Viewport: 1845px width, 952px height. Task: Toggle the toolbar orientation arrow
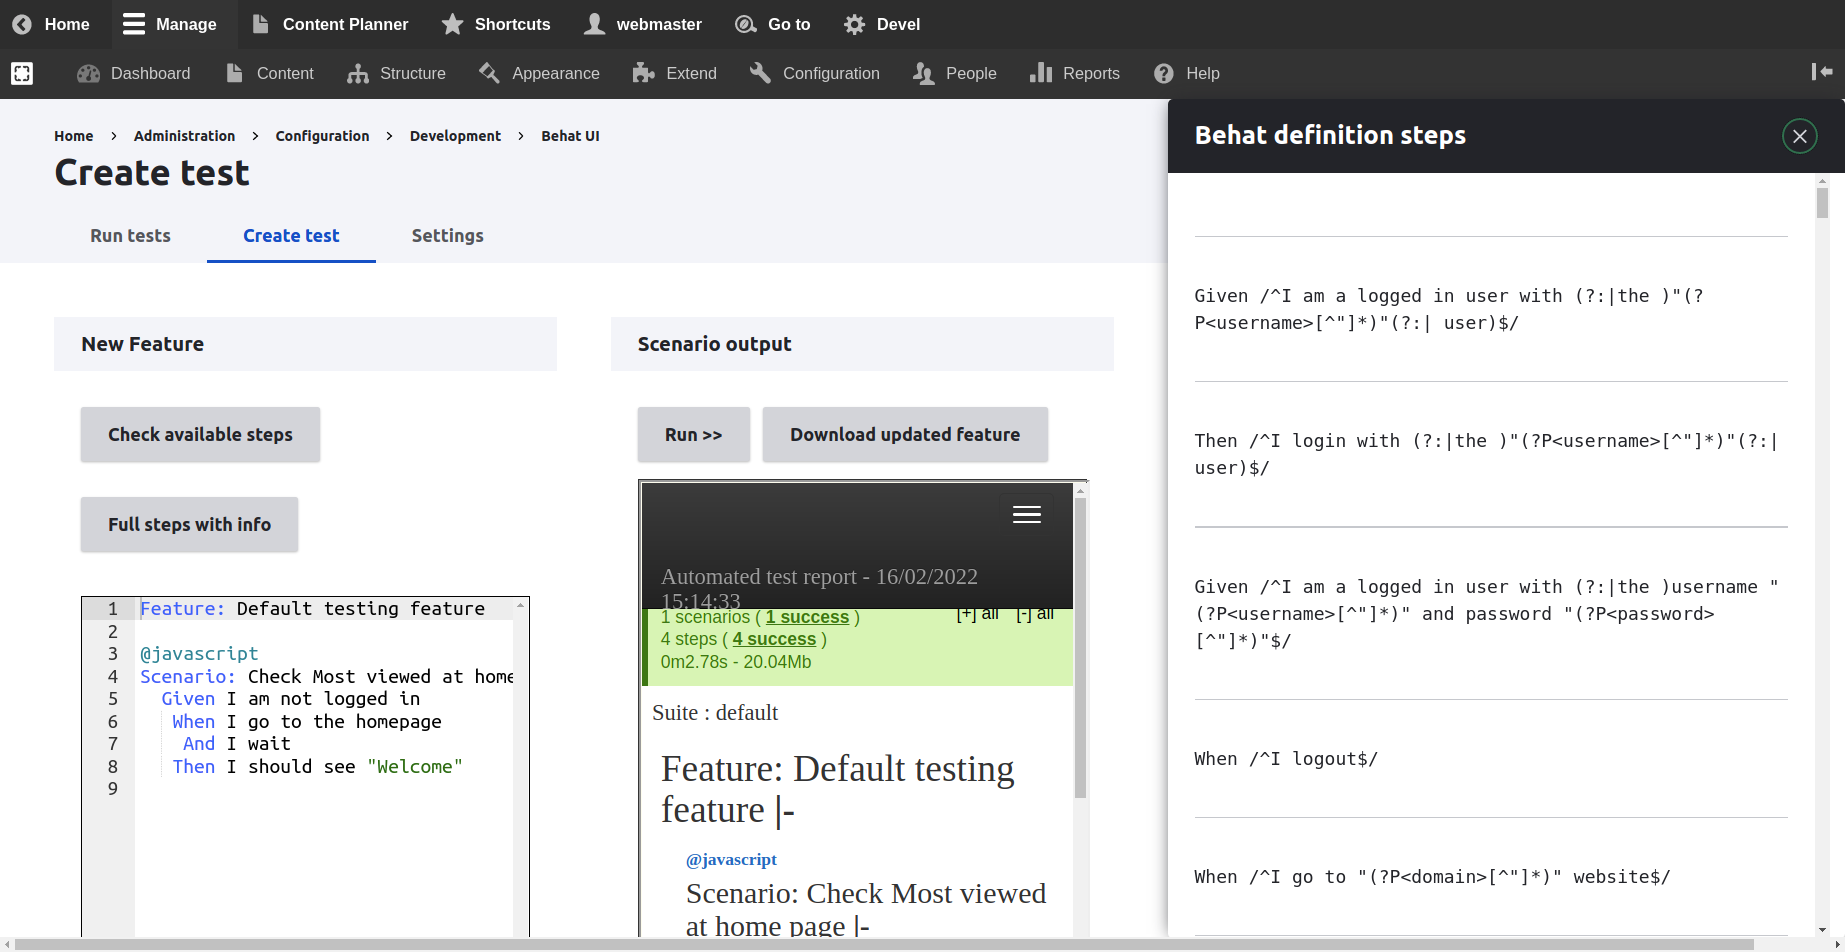[1821, 72]
